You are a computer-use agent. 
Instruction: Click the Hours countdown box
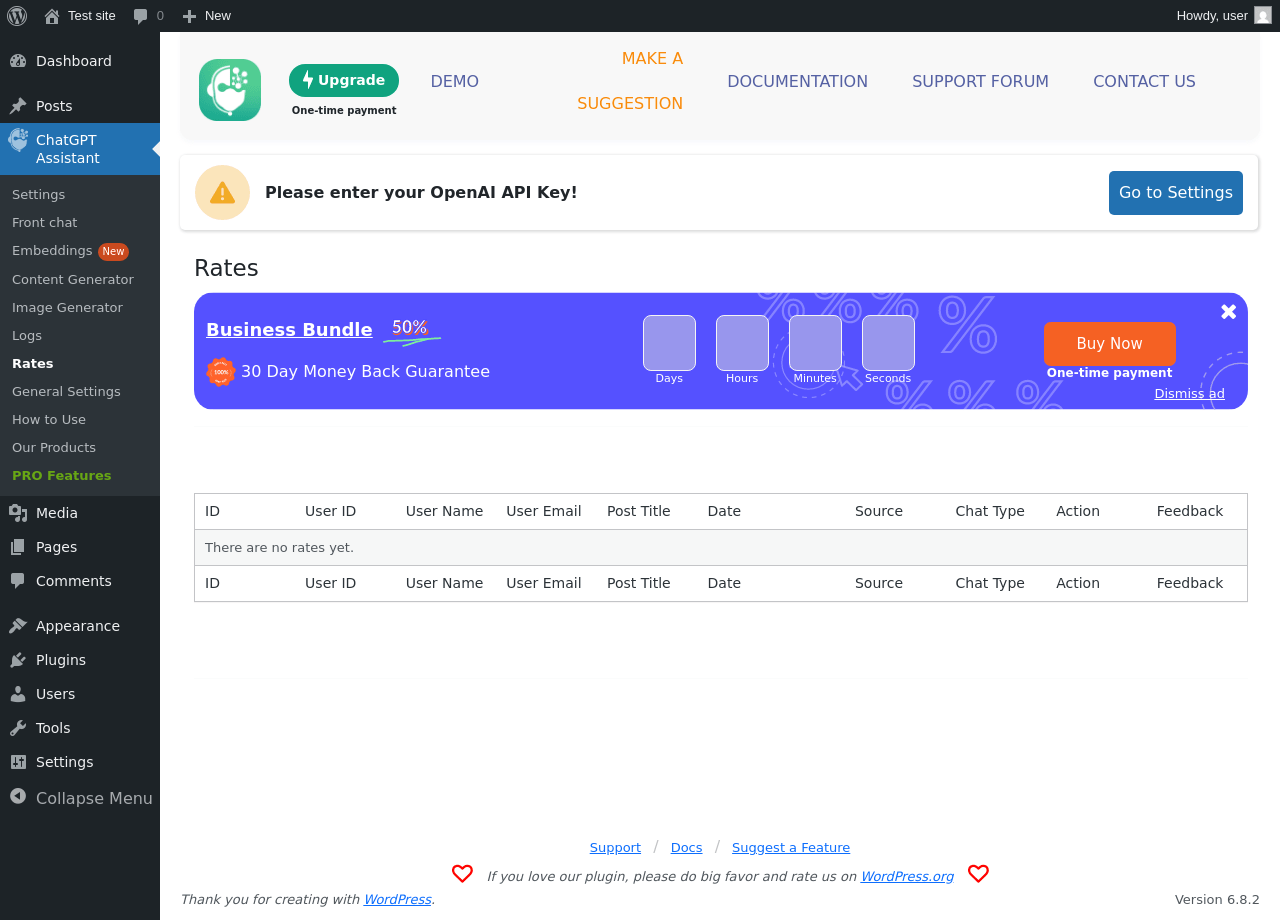pyautogui.click(x=742, y=343)
